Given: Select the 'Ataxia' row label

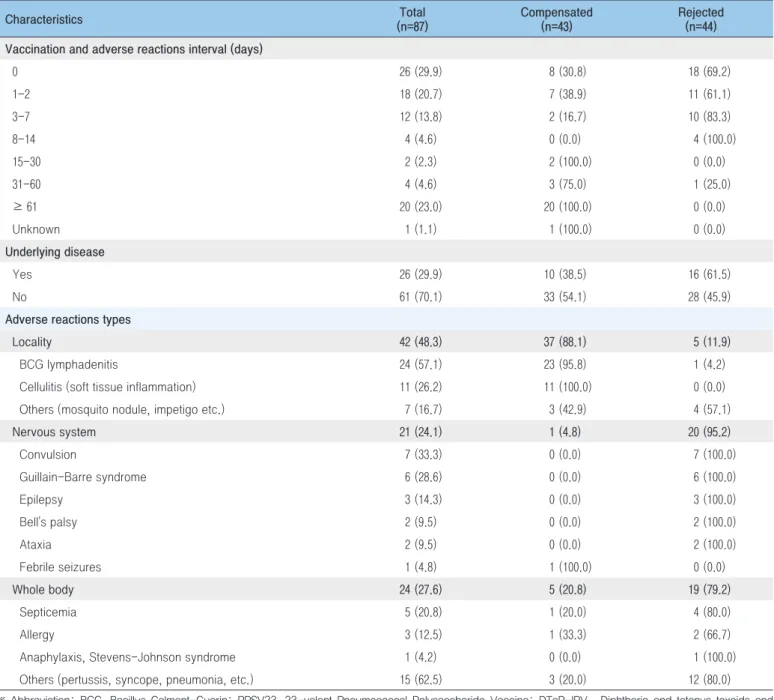Looking at the screenshot, I should [x=36, y=545].
